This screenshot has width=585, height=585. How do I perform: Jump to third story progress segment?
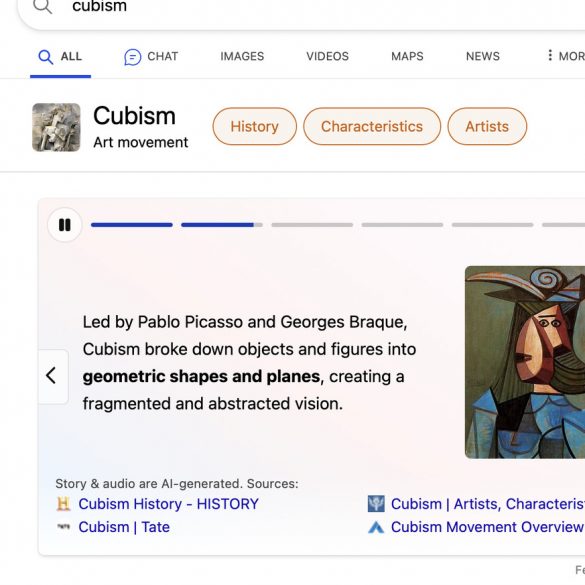pyautogui.click(x=312, y=225)
